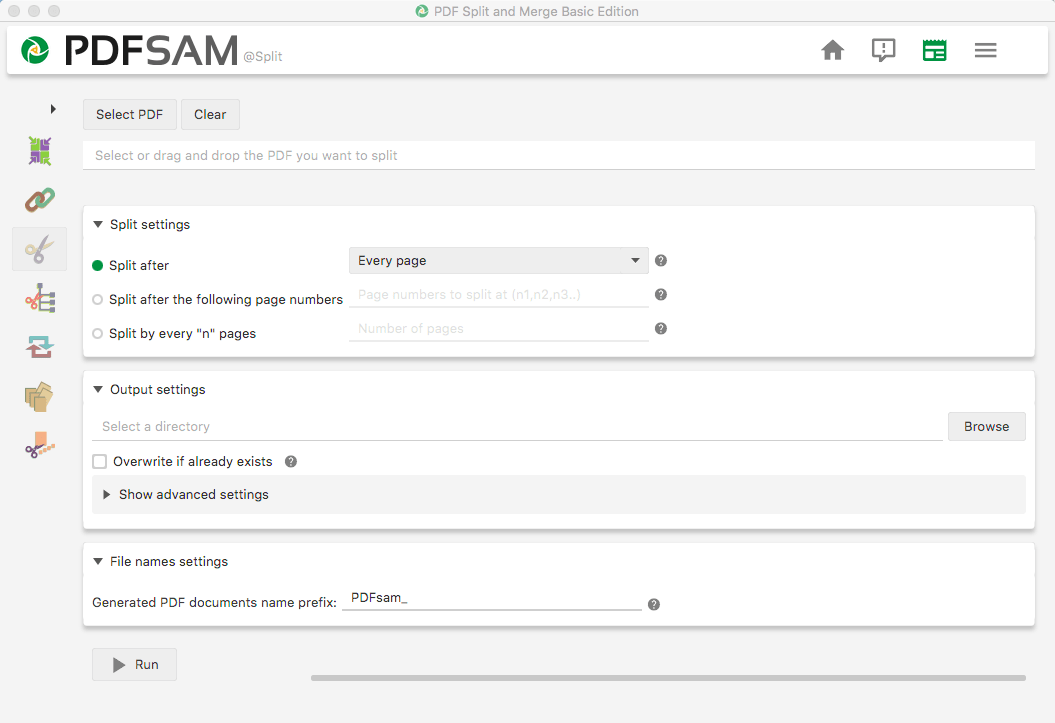The height and width of the screenshot is (723, 1055).
Task: Select the 'Split after' radio button
Action: click(98, 266)
